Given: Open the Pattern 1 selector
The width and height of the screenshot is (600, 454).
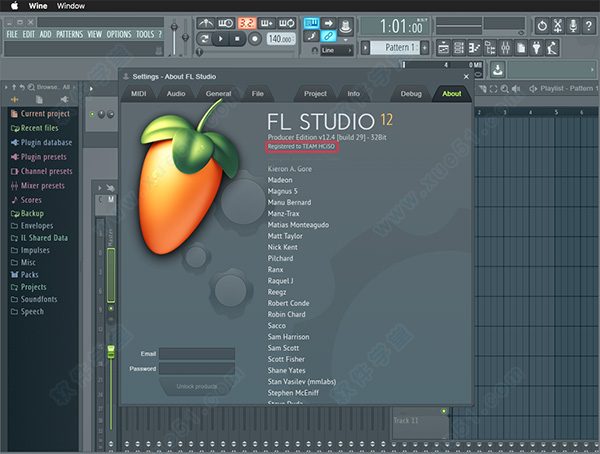Looking at the screenshot, I should [x=396, y=47].
